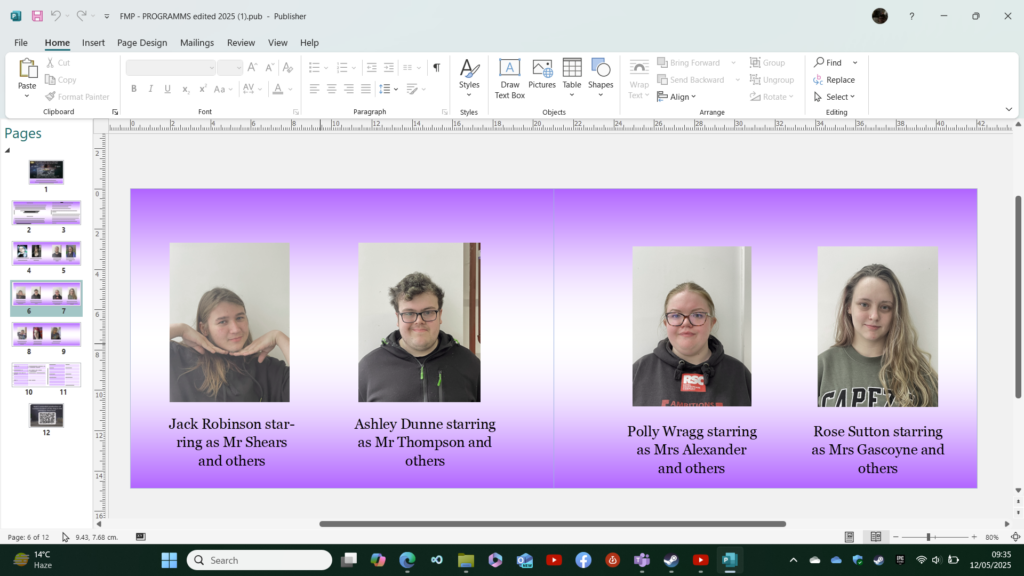This screenshot has width=1024, height=576.
Task: Center align text in Paragraph group
Action: point(332,89)
